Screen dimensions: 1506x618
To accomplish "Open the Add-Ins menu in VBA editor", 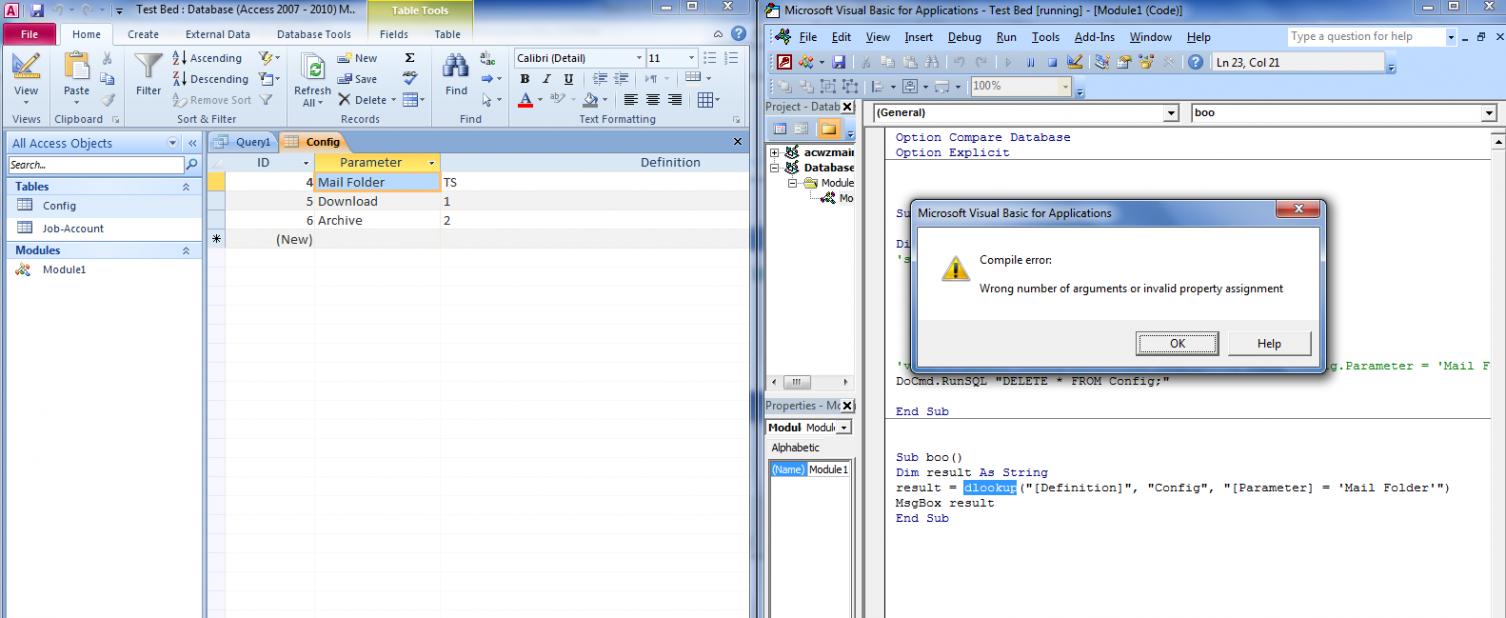I will coord(1095,37).
